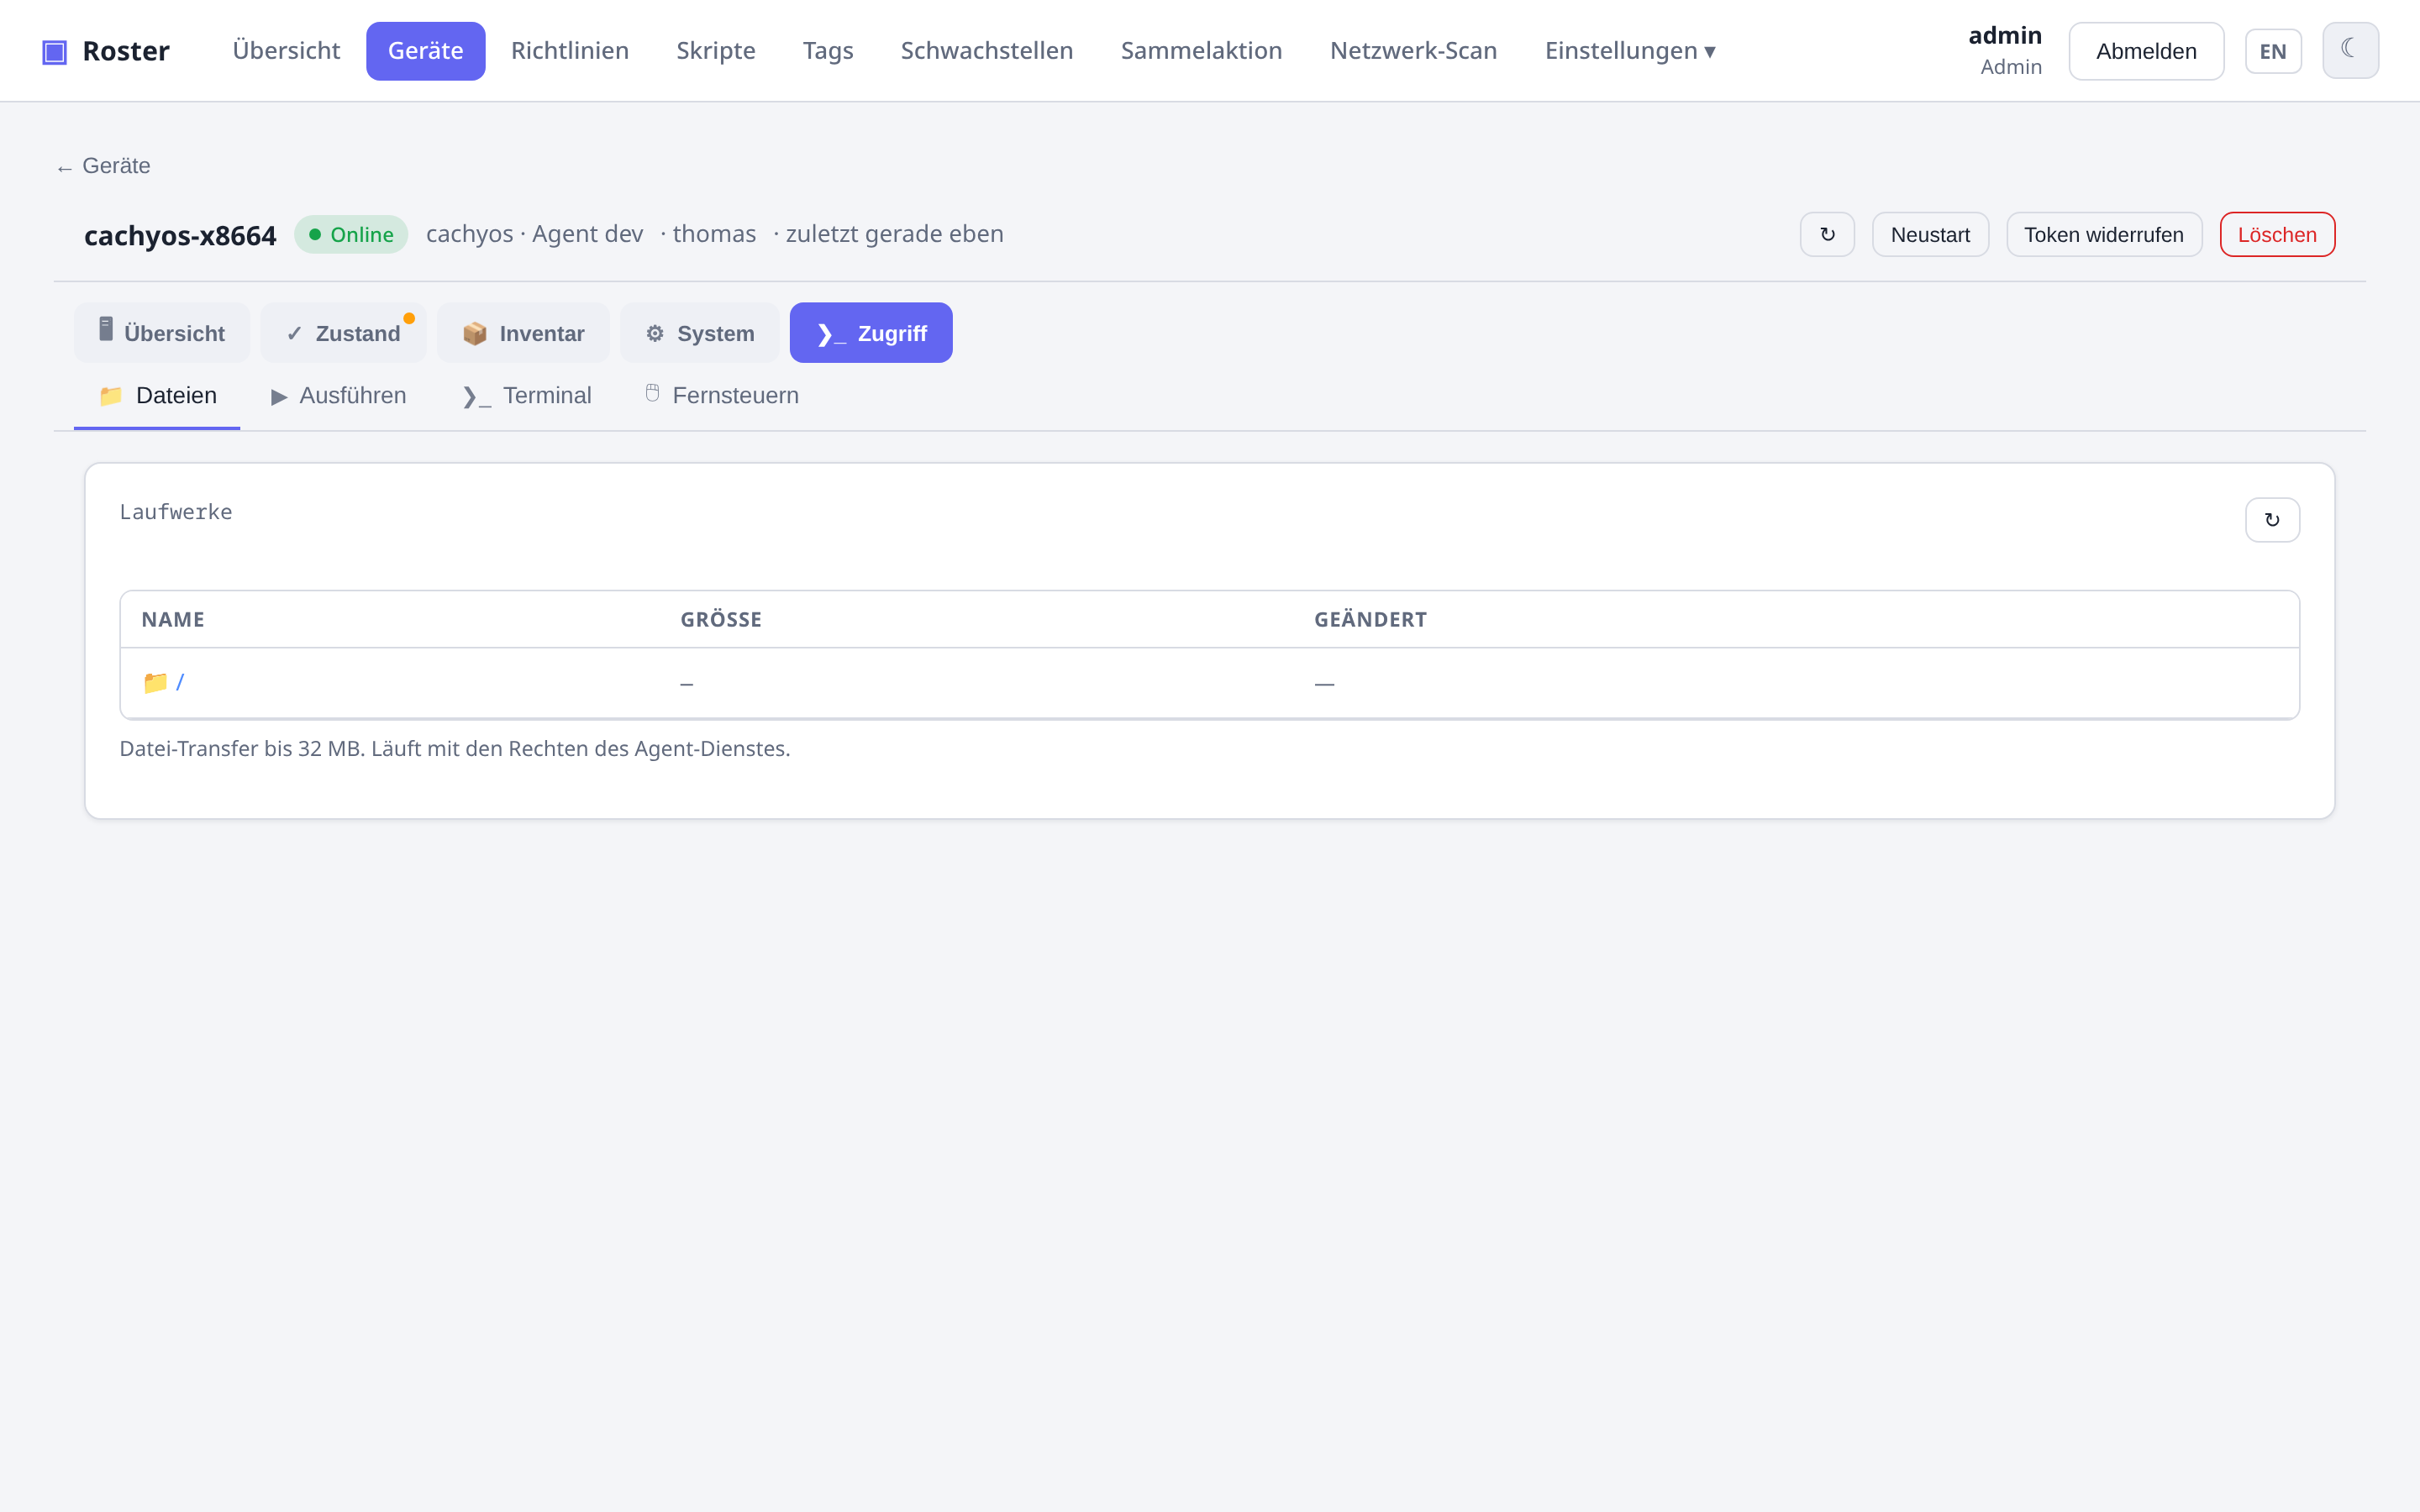Click the red Löschen button

click(2277, 234)
